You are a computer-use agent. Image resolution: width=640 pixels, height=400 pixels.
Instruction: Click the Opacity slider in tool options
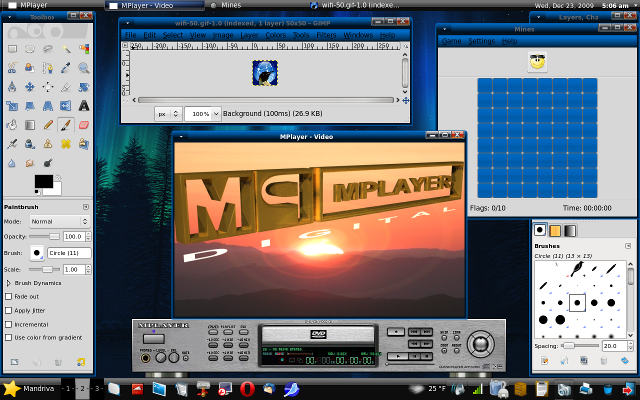[44, 236]
